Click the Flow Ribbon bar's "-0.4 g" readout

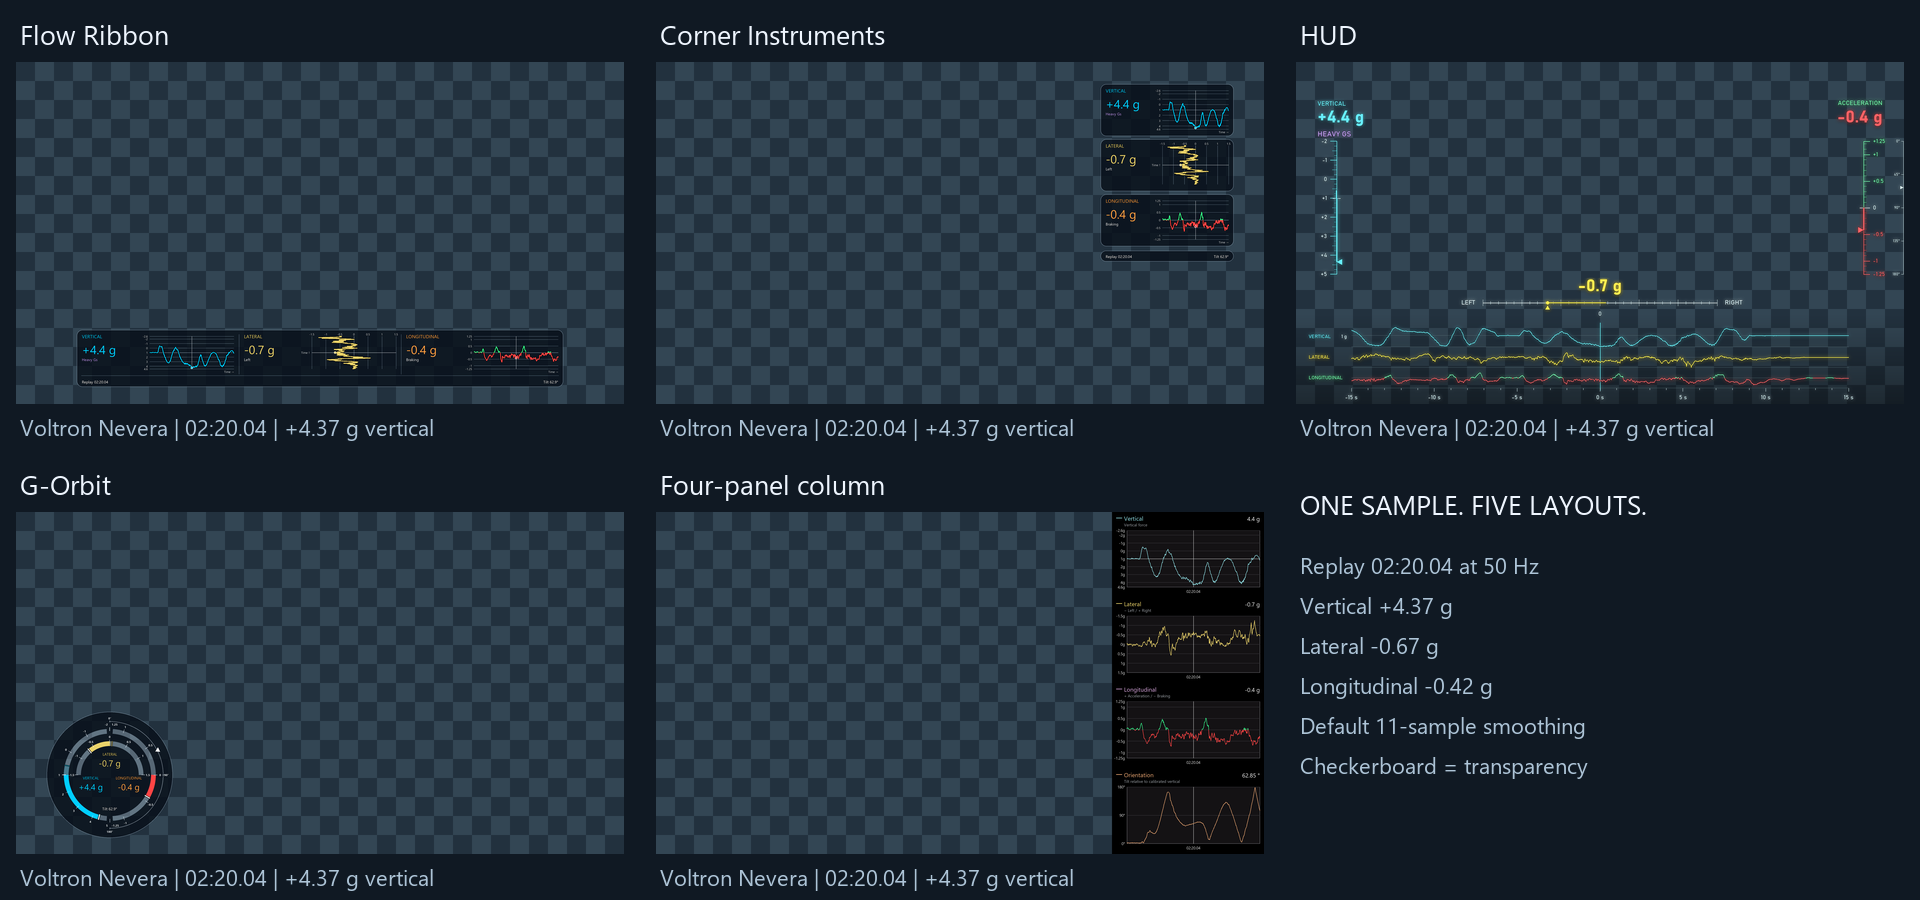click(421, 351)
